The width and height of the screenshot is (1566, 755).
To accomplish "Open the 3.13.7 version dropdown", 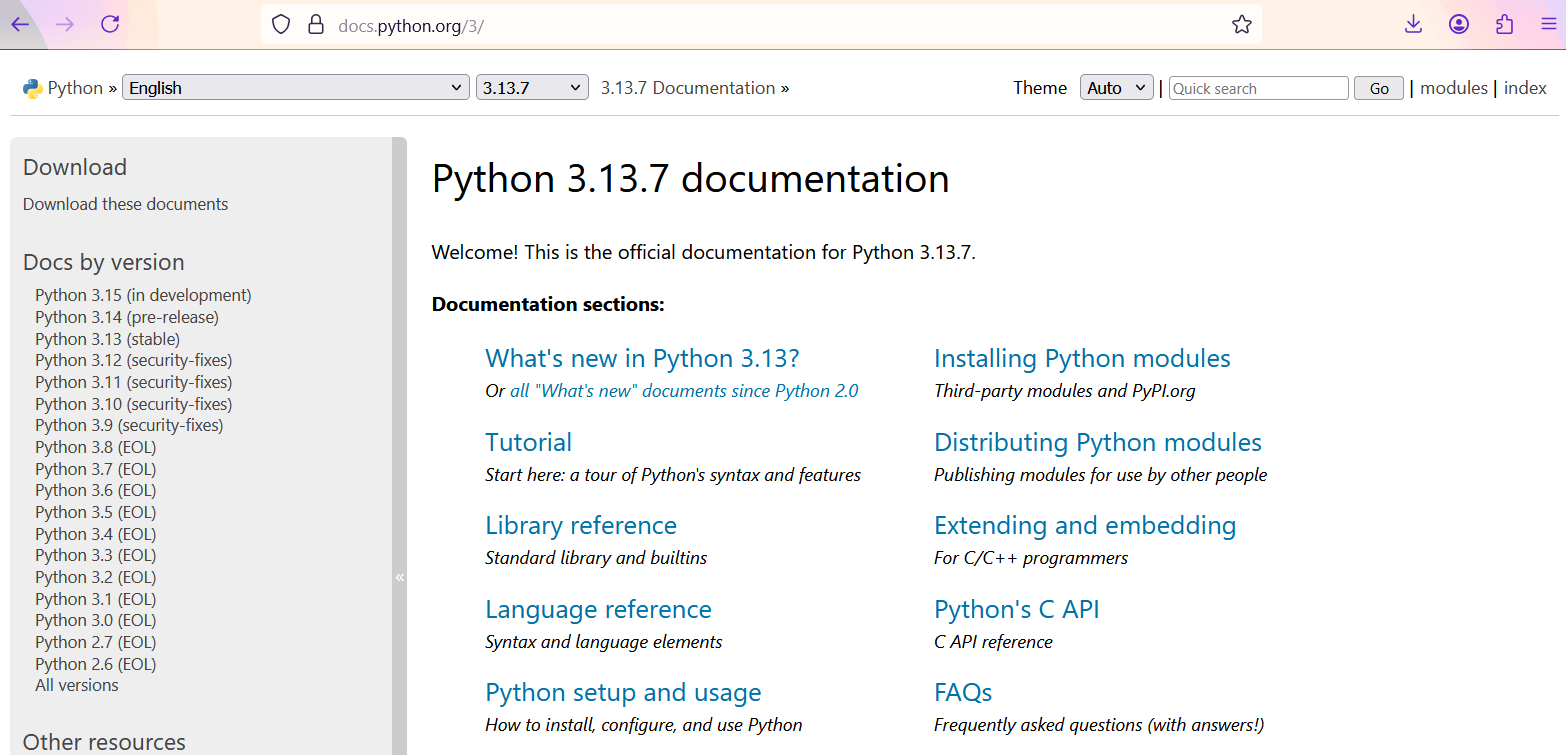I will pyautogui.click(x=533, y=88).
